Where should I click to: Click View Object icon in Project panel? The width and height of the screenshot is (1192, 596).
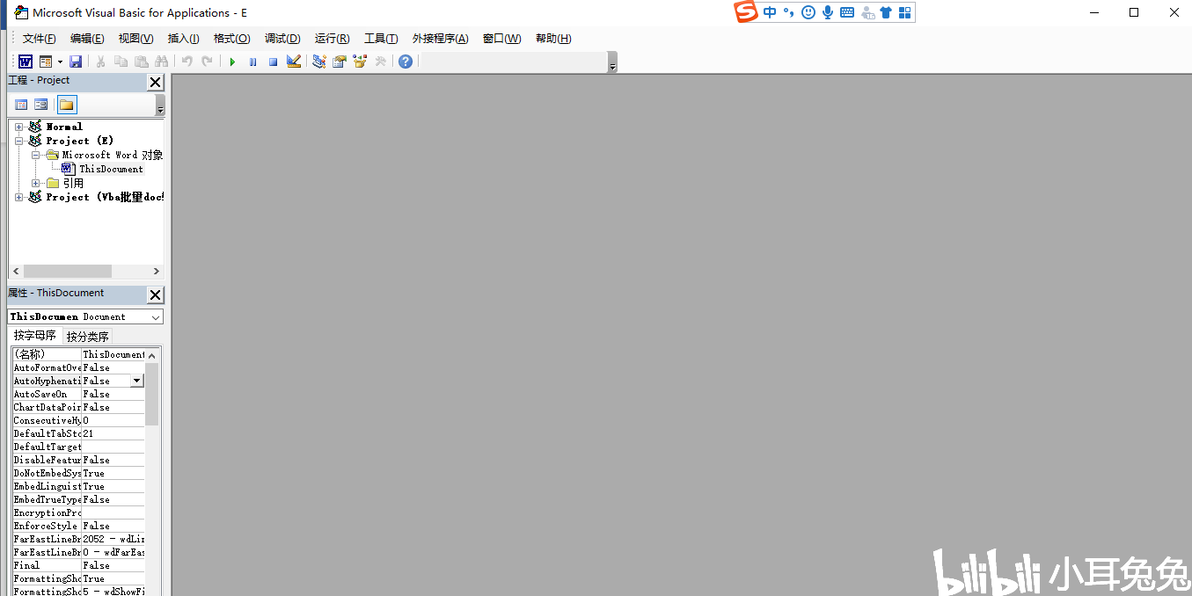pos(41,105)
